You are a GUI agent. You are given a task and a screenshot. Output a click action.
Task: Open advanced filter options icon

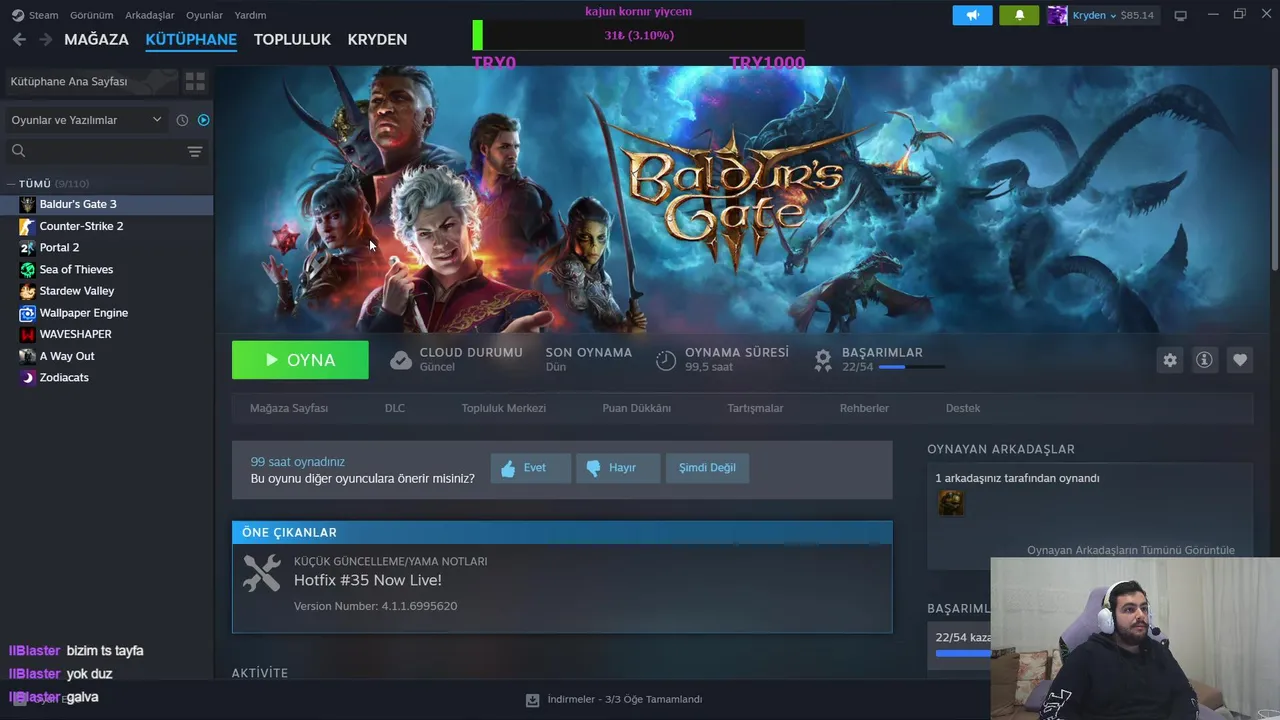tap(195, 151)
